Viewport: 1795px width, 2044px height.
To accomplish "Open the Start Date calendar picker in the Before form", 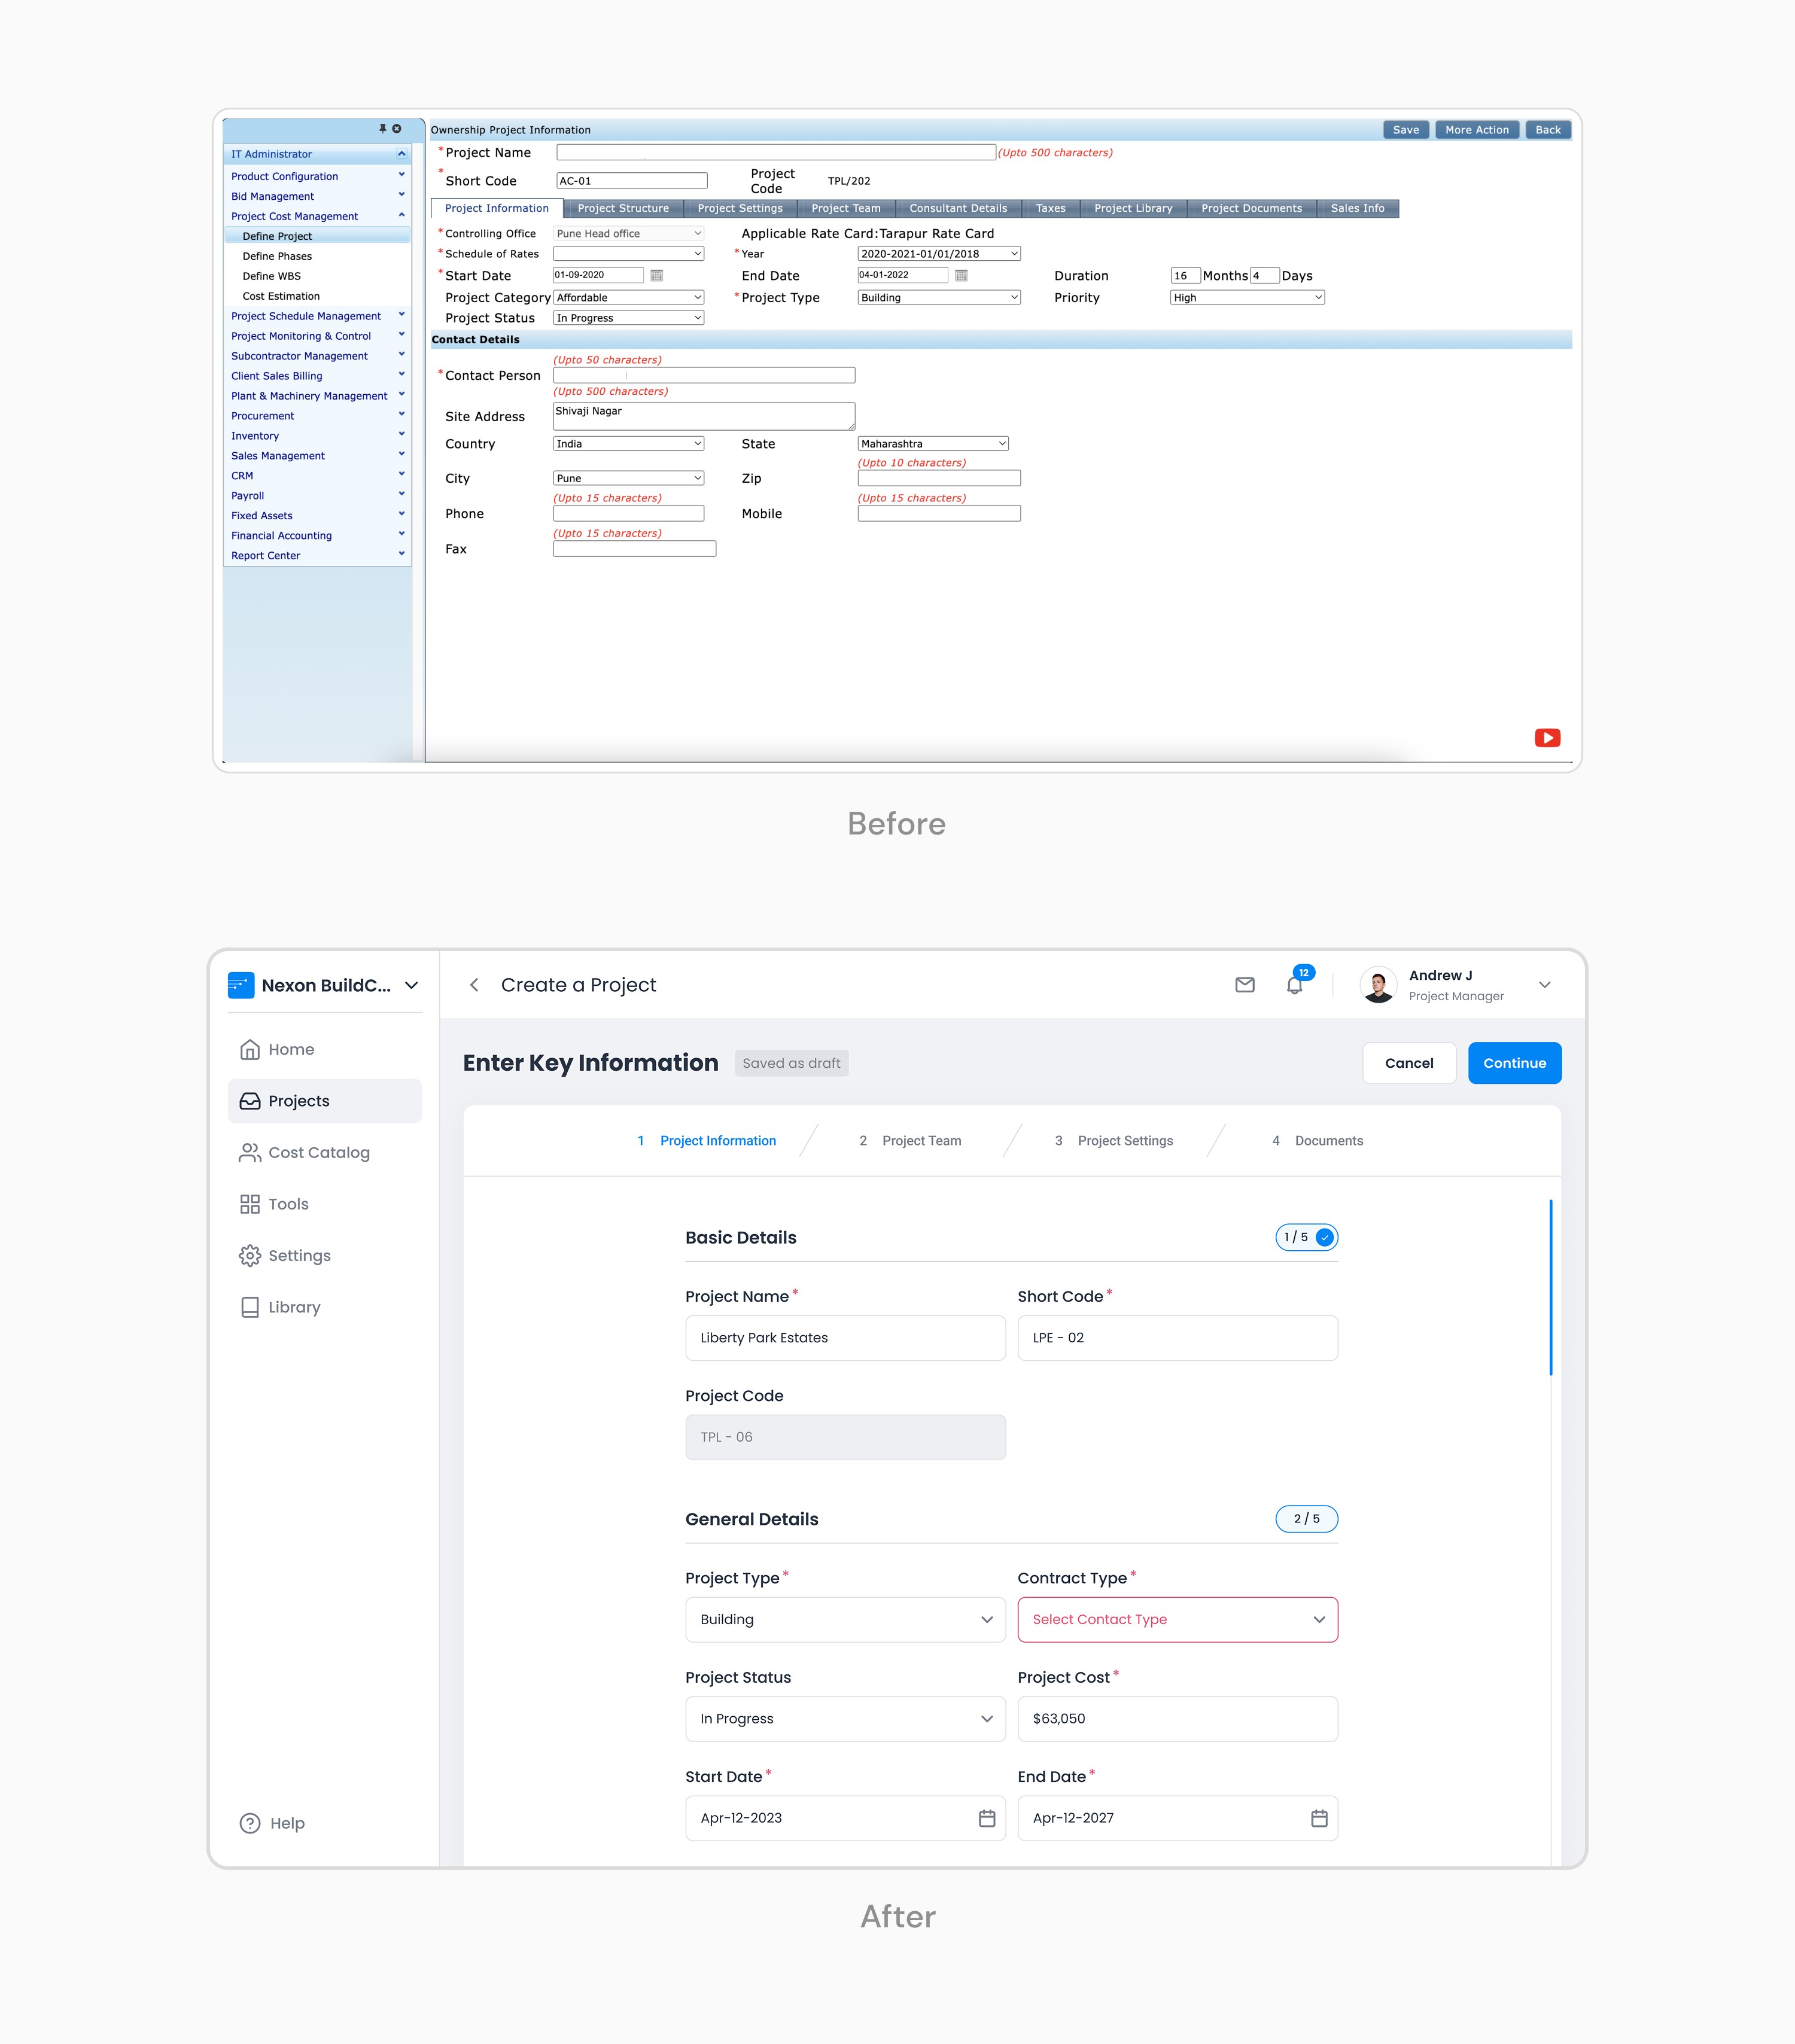I will pos(657,275).
